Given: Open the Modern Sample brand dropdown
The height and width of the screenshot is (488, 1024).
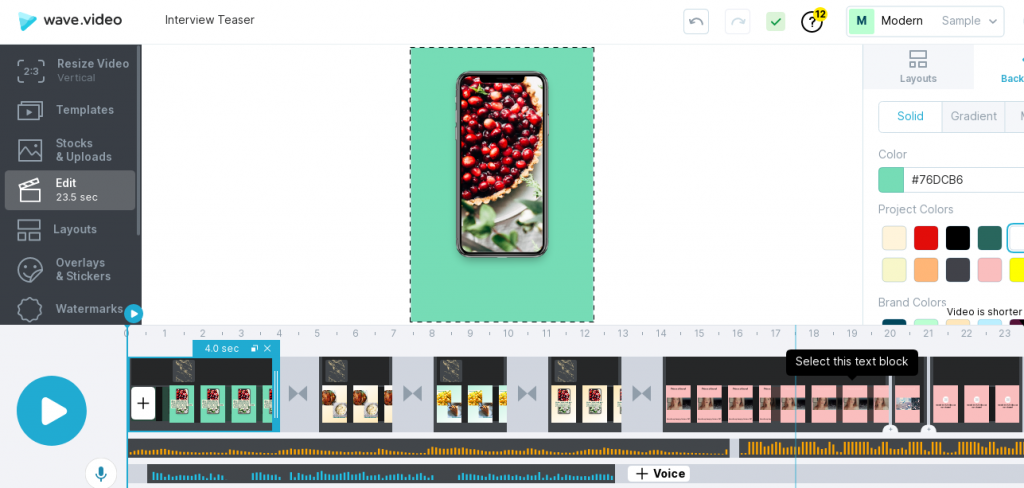Looking at the screenshot, I should coord(925,21).
